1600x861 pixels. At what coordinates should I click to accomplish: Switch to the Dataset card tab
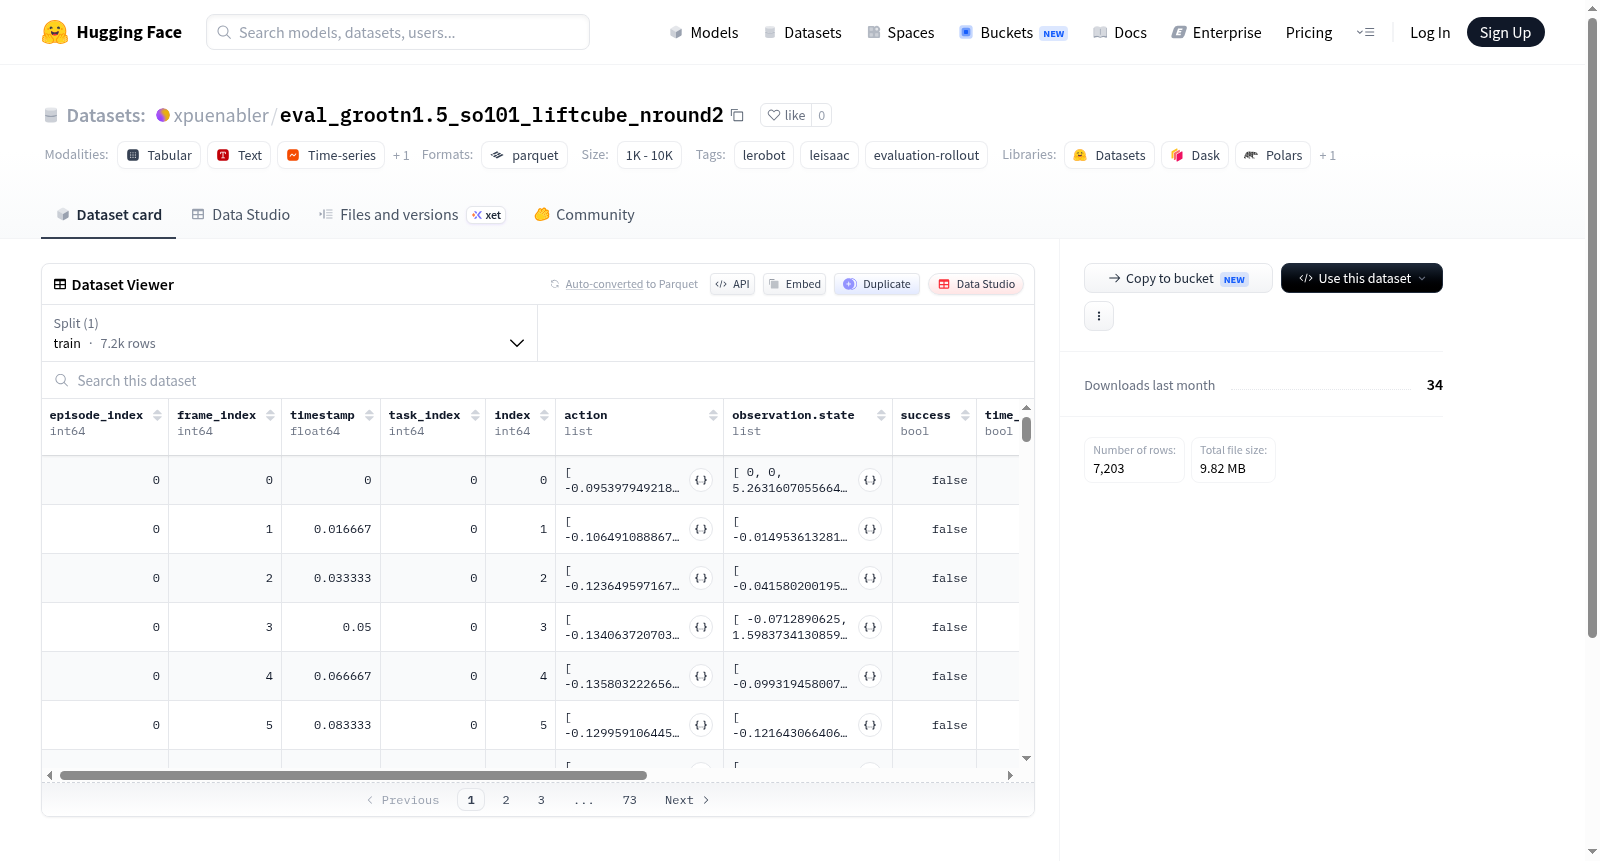(x=108, y=215)
